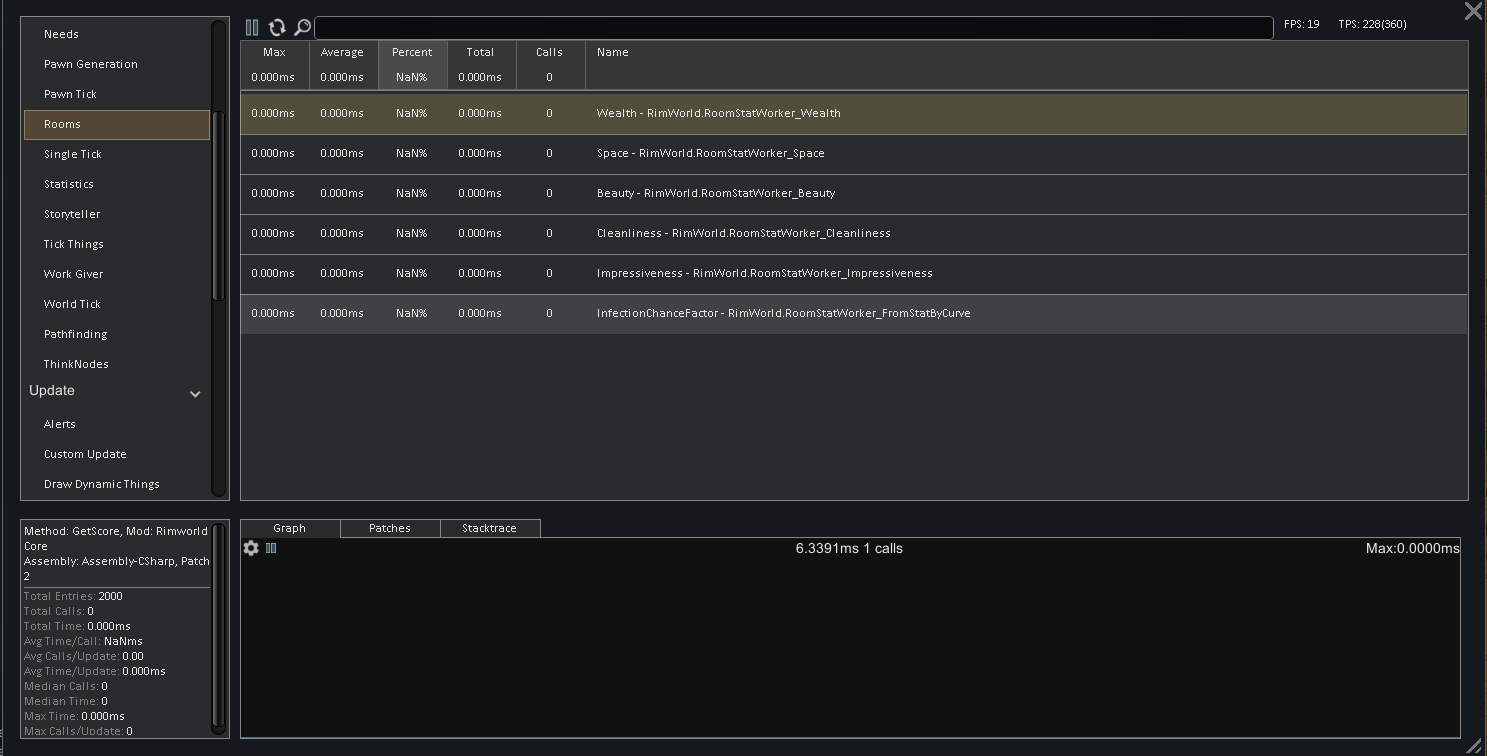This screenshot has width=1487, height=756.
Task: Click the FPS: 19 readout
Action: [1302, 24]
